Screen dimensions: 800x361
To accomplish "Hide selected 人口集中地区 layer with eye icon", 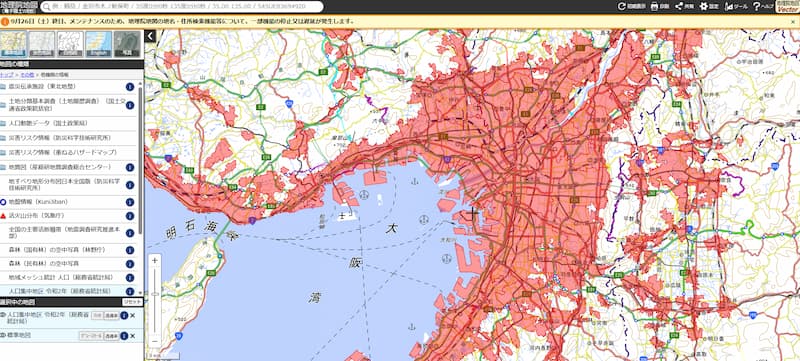I will [x=4, y=315].
